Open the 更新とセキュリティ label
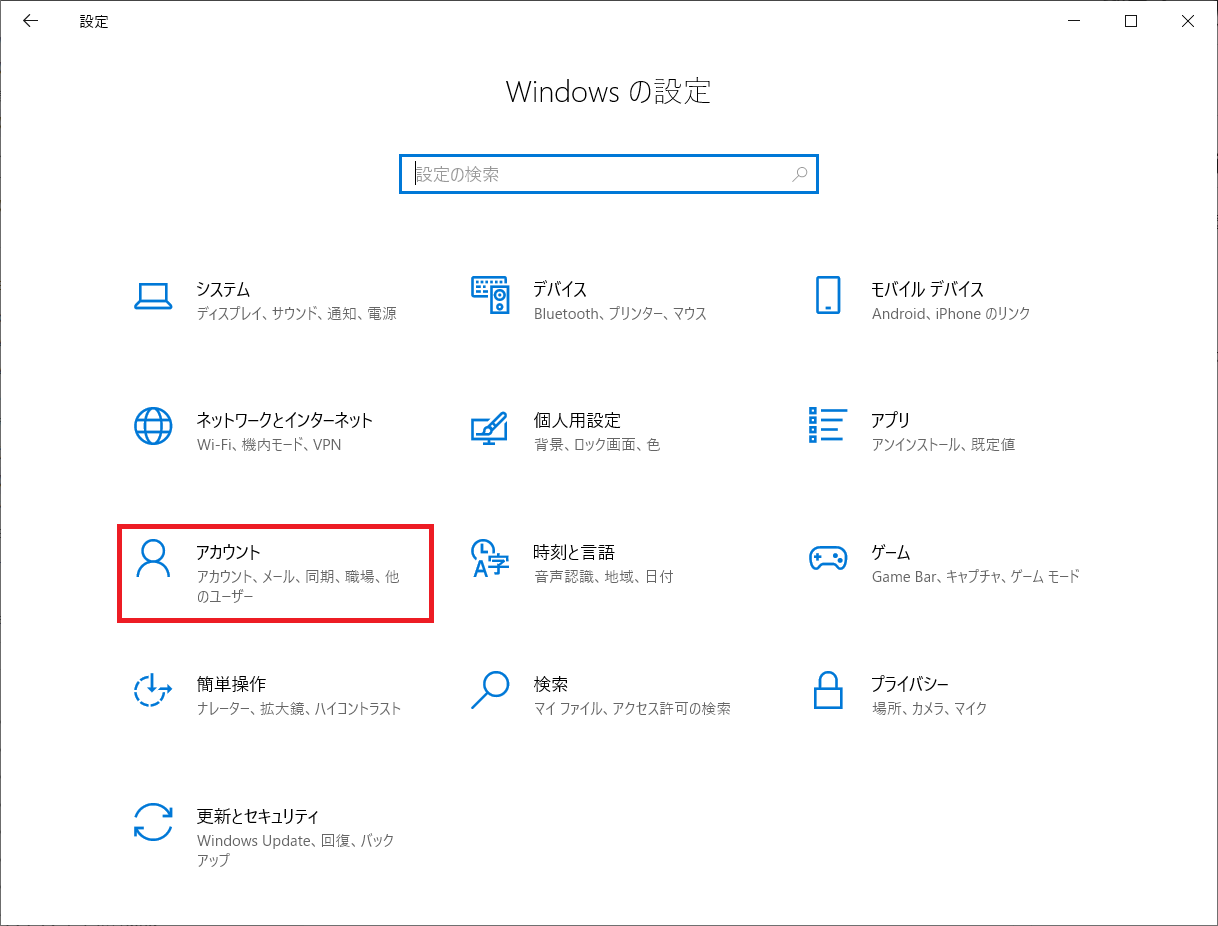 click(258, 816)
